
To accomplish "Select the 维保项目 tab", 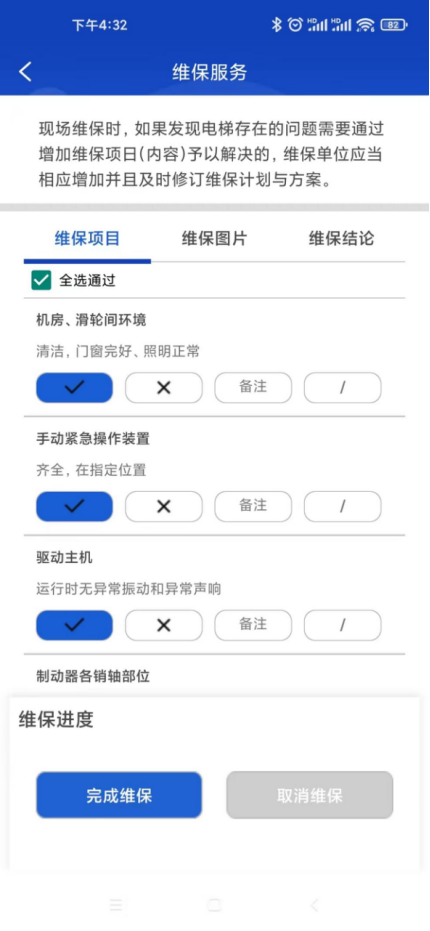I will pyautogui.click(x=87, y=239).
